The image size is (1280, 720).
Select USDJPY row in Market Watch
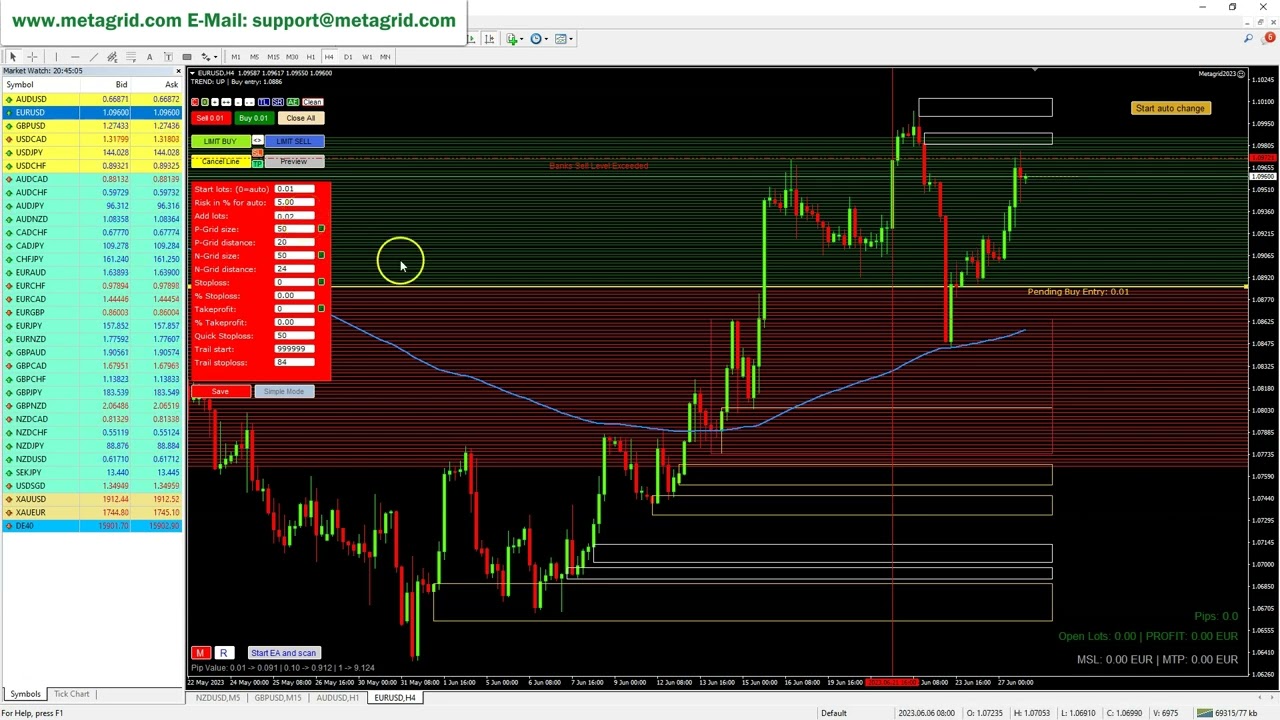(x=91, y=152)
